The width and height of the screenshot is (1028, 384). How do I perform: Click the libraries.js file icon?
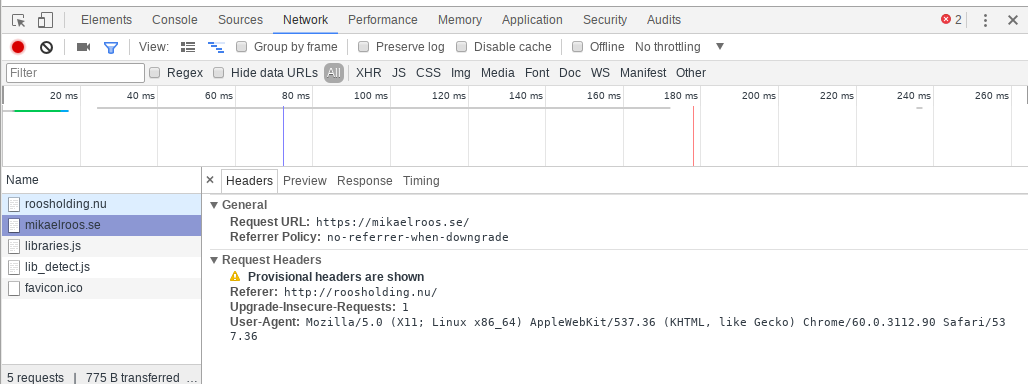[14, 246]
